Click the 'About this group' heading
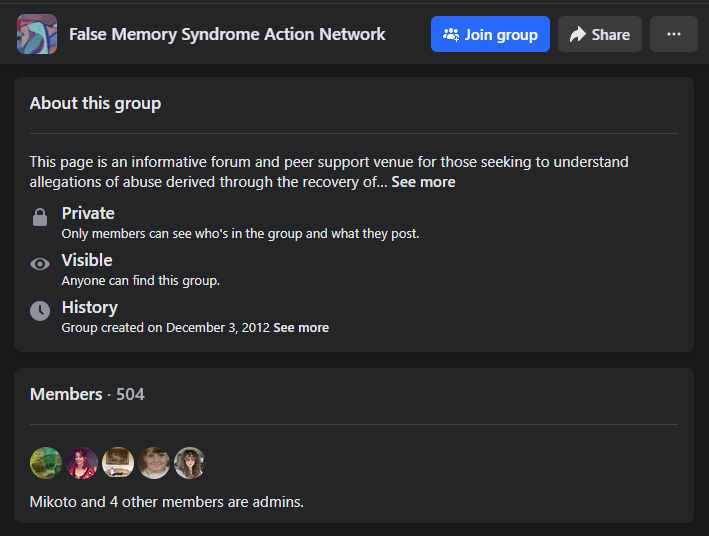The width and height of the screenshot is (709, 536). tap(95, 103)
